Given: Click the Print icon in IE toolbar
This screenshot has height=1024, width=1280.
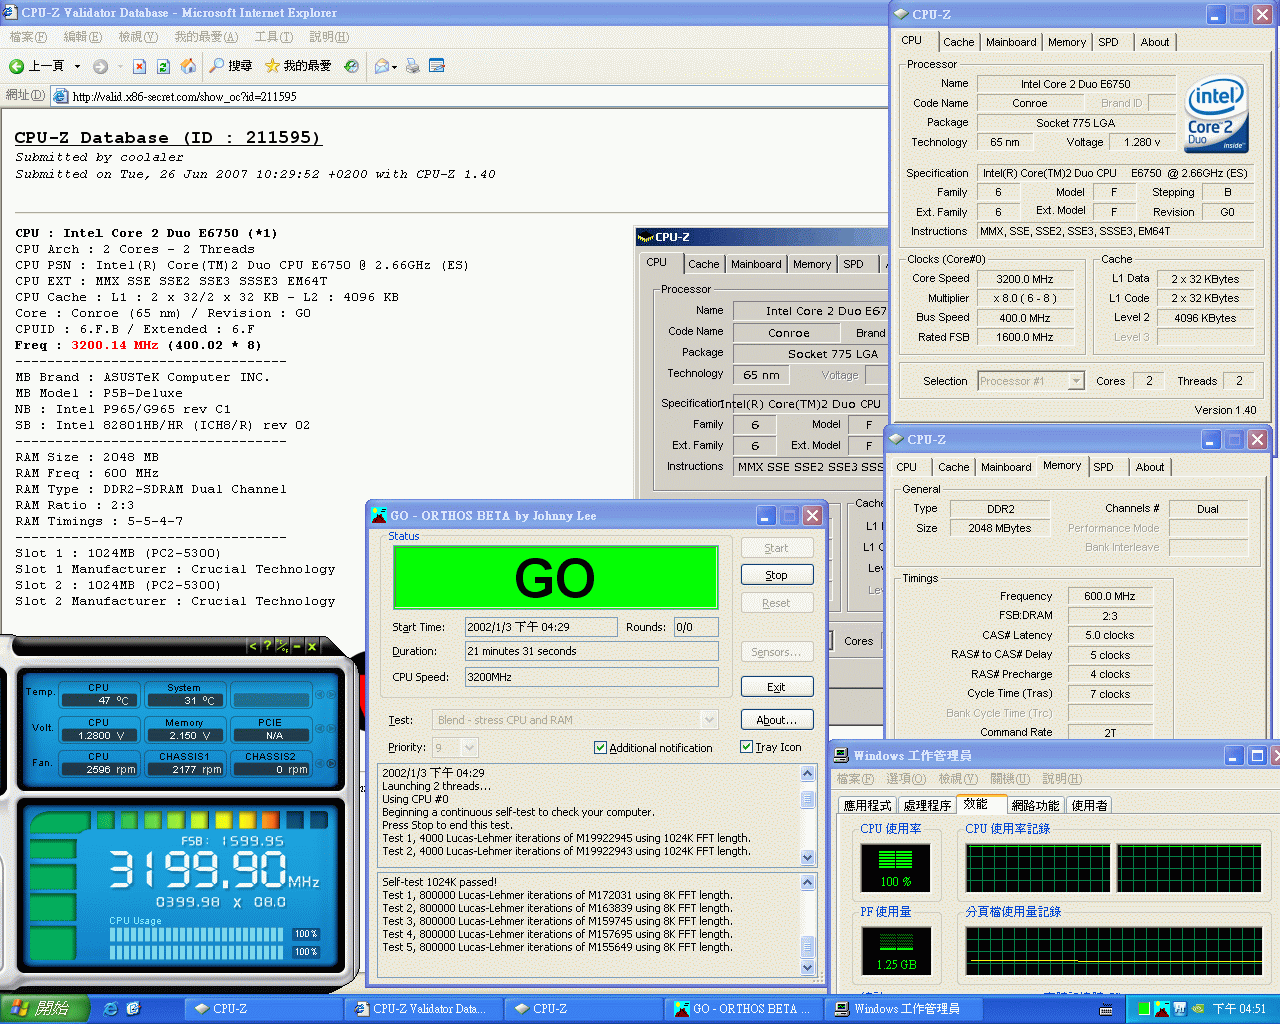Looking at the screenshot, I should [412, 66].
